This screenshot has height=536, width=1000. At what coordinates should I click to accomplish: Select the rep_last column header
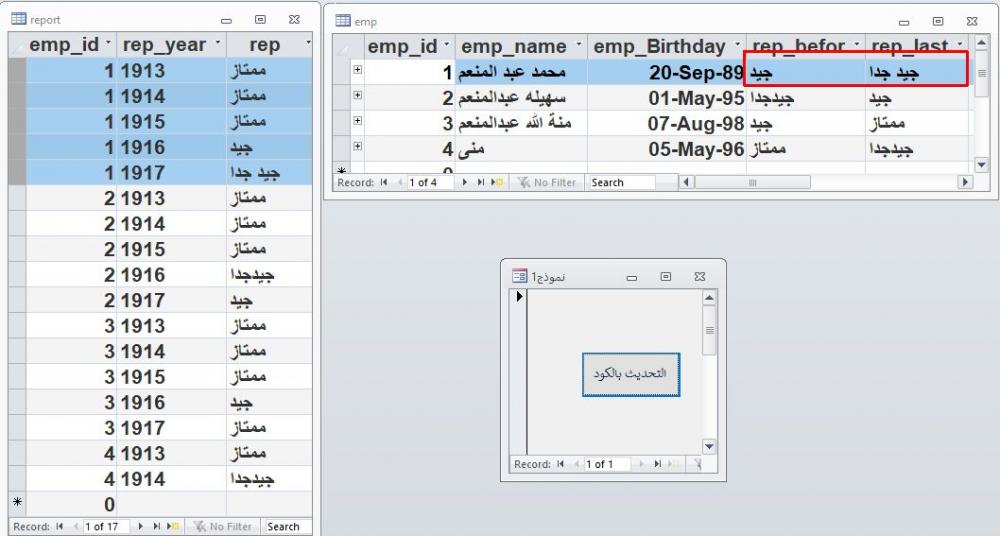coord(908,46)
